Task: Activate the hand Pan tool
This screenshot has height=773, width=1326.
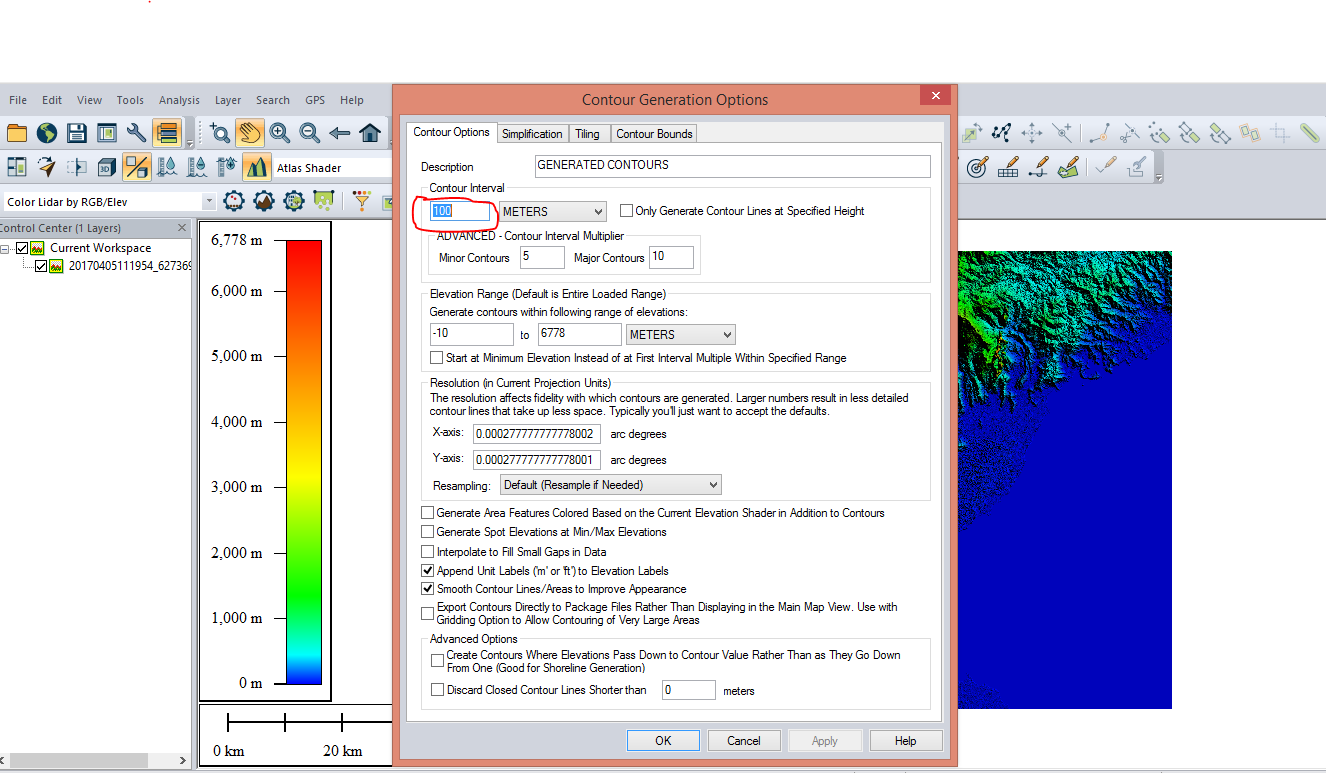Action: [249, 132]
